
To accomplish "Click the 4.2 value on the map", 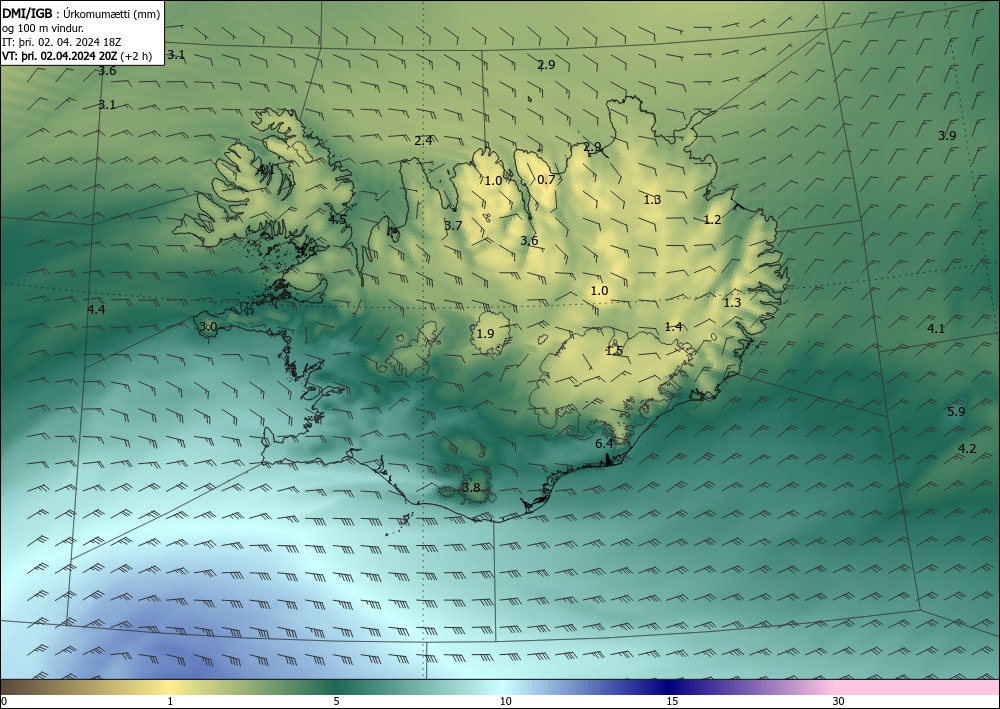I will (x=967, y=449).
